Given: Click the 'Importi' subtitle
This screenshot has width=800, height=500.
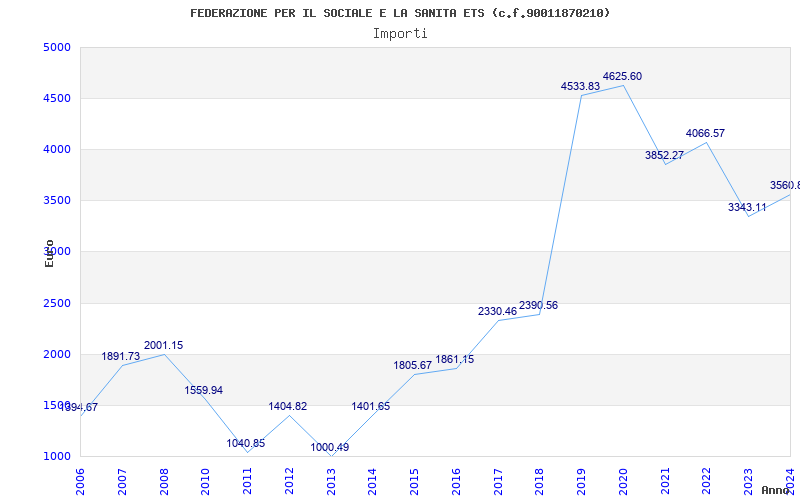Looking at the screenshot, I should 400,34.
